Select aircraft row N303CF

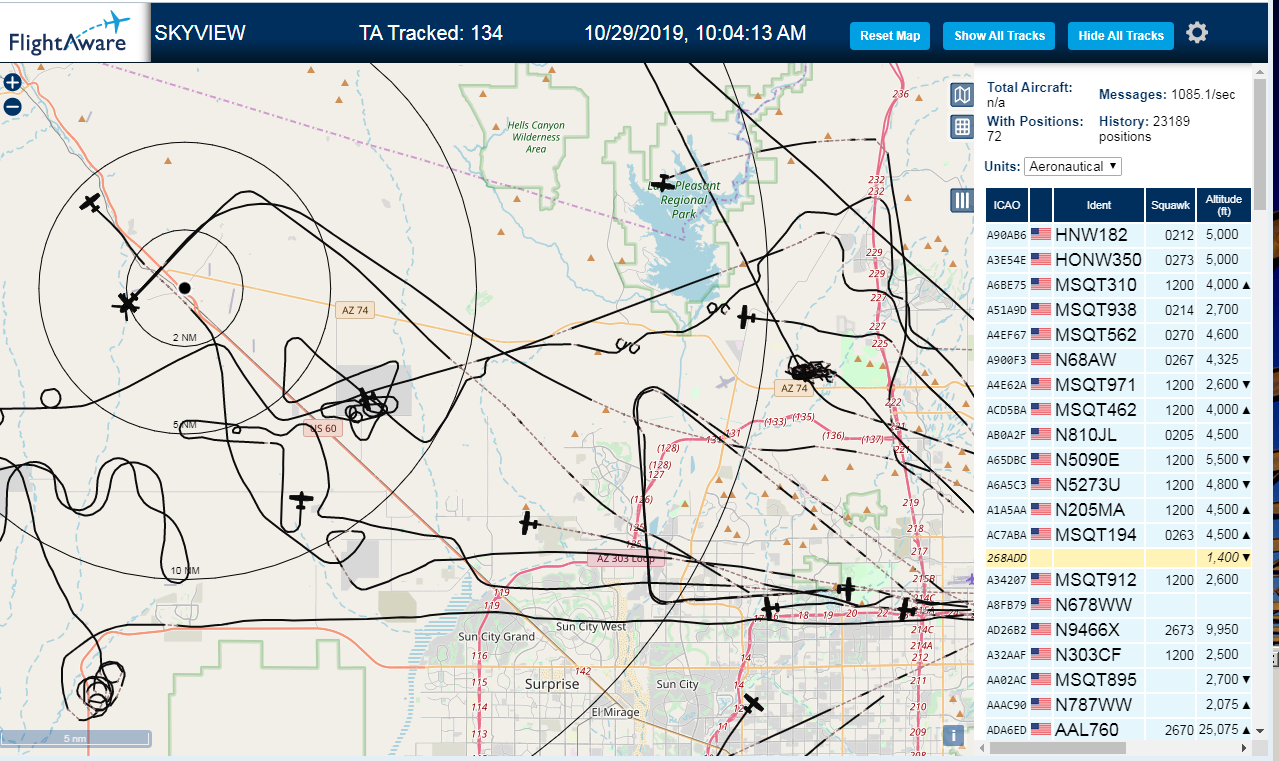pos(1119,655)
